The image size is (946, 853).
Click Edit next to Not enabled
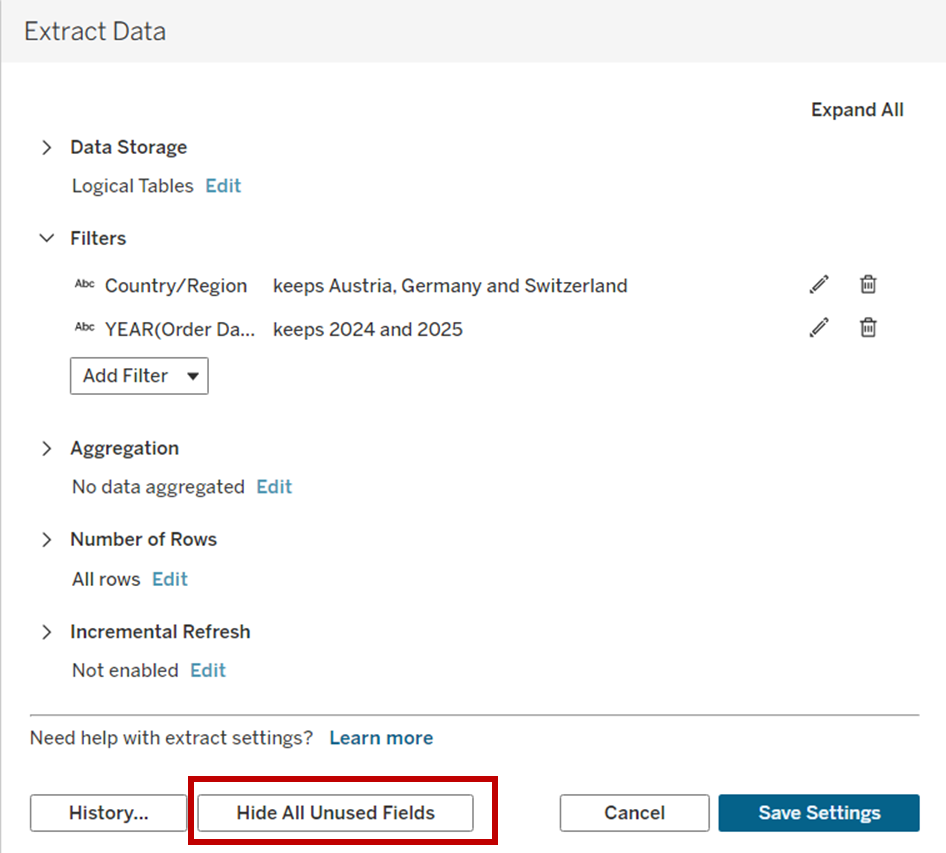208,670
